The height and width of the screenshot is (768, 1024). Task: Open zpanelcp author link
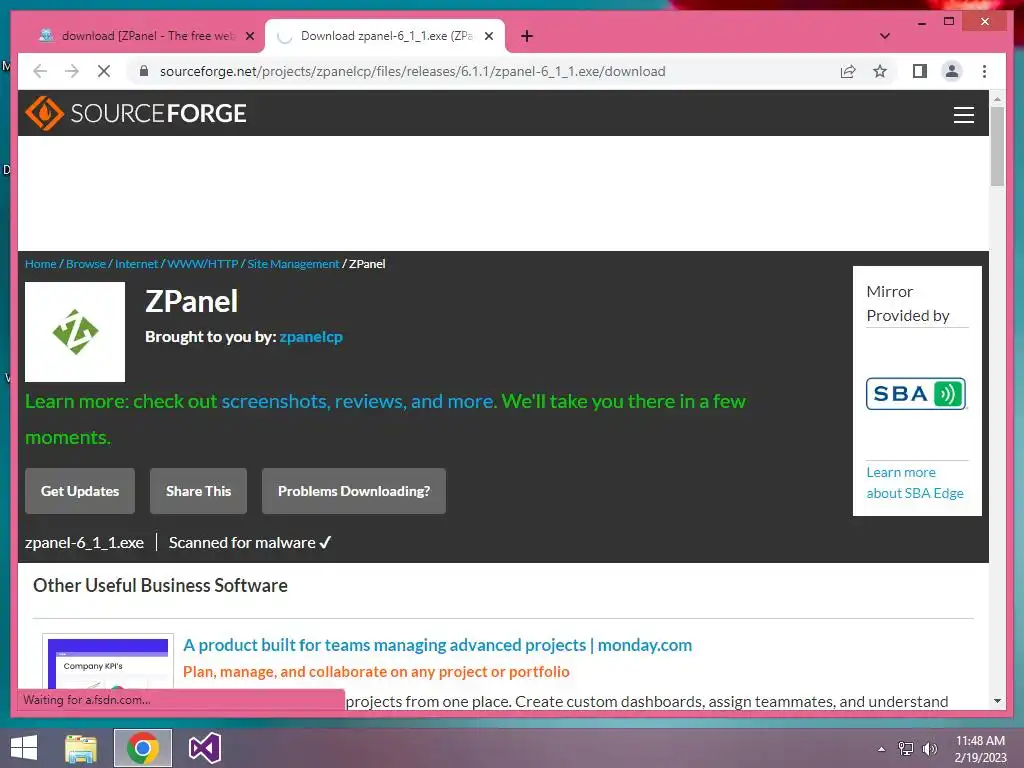(x=311, y=337)
